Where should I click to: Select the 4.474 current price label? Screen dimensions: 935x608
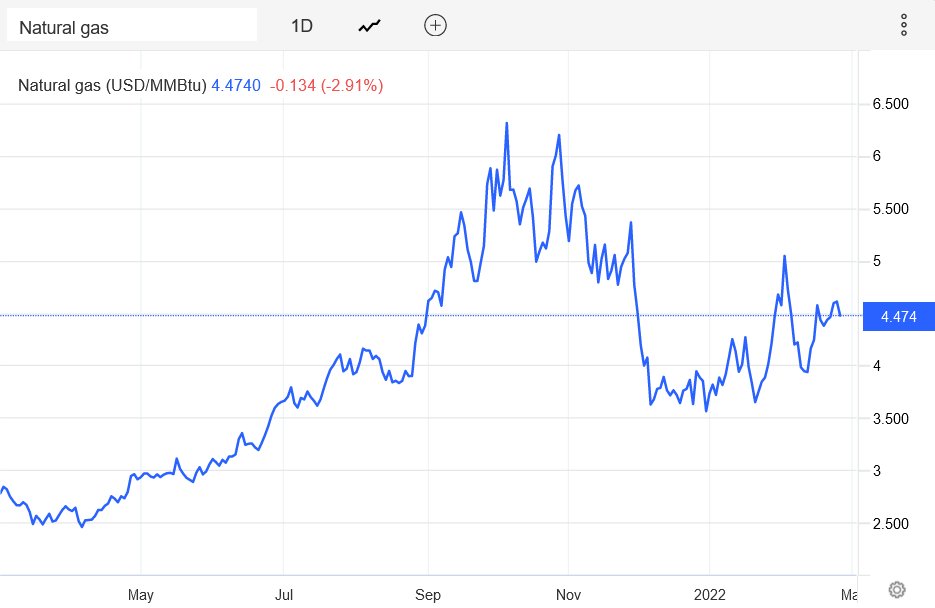(x=899, y=317)
